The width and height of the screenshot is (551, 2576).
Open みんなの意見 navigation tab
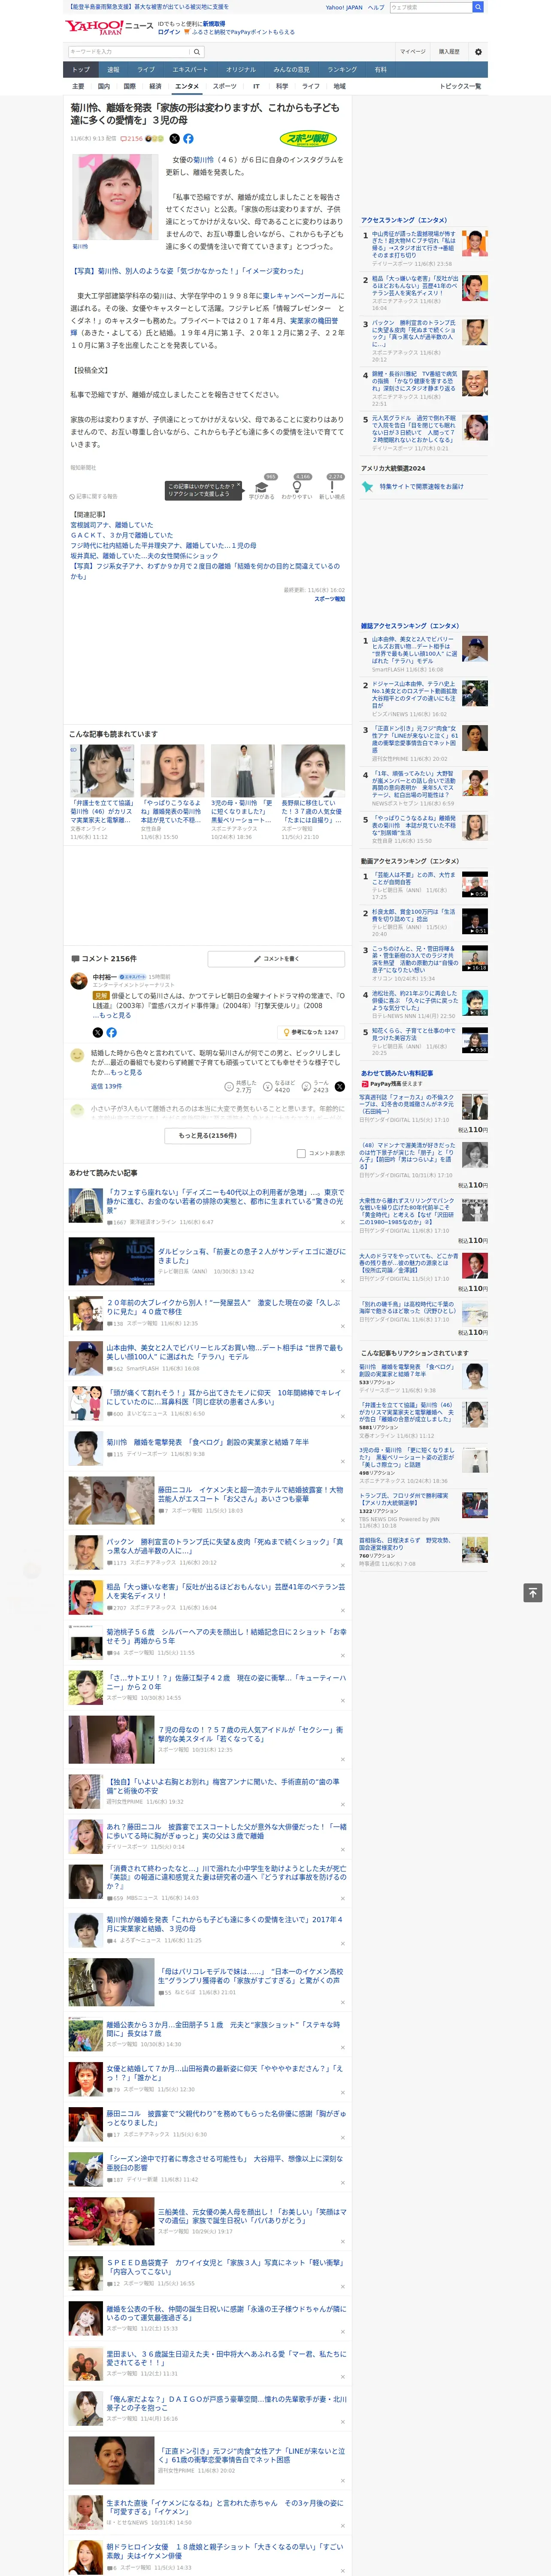tap(292, 69)
